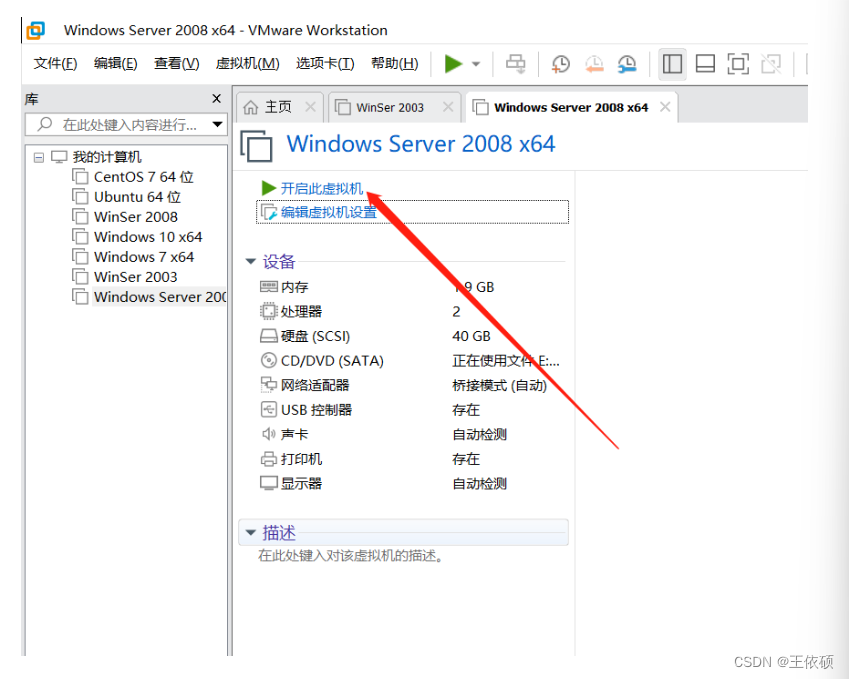849x679 pixels.
Task: Click the Unity mode toolbar icon
Action: tap(771, 64)
